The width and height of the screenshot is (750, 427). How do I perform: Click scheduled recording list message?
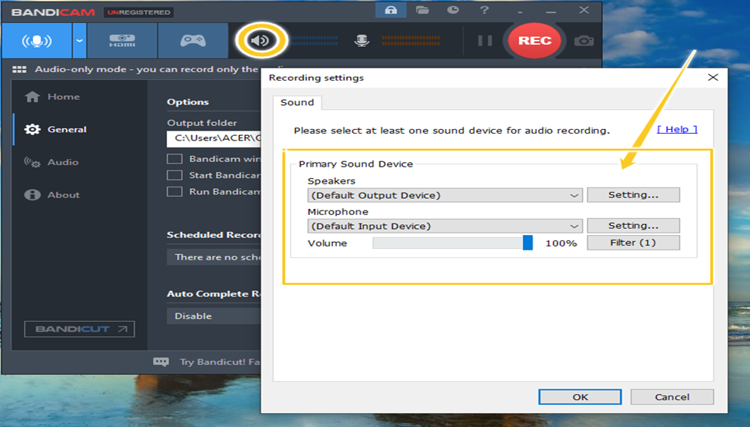tap(213, 257)
